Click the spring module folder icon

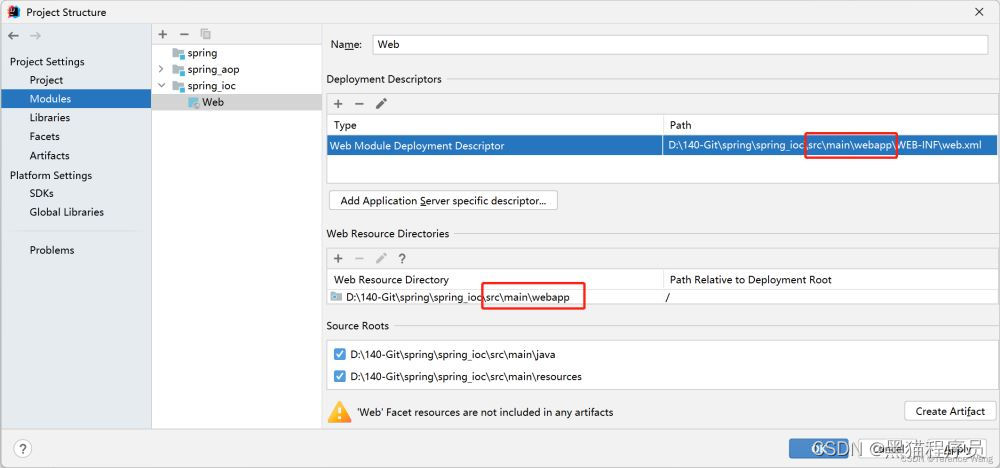(178, 53)
